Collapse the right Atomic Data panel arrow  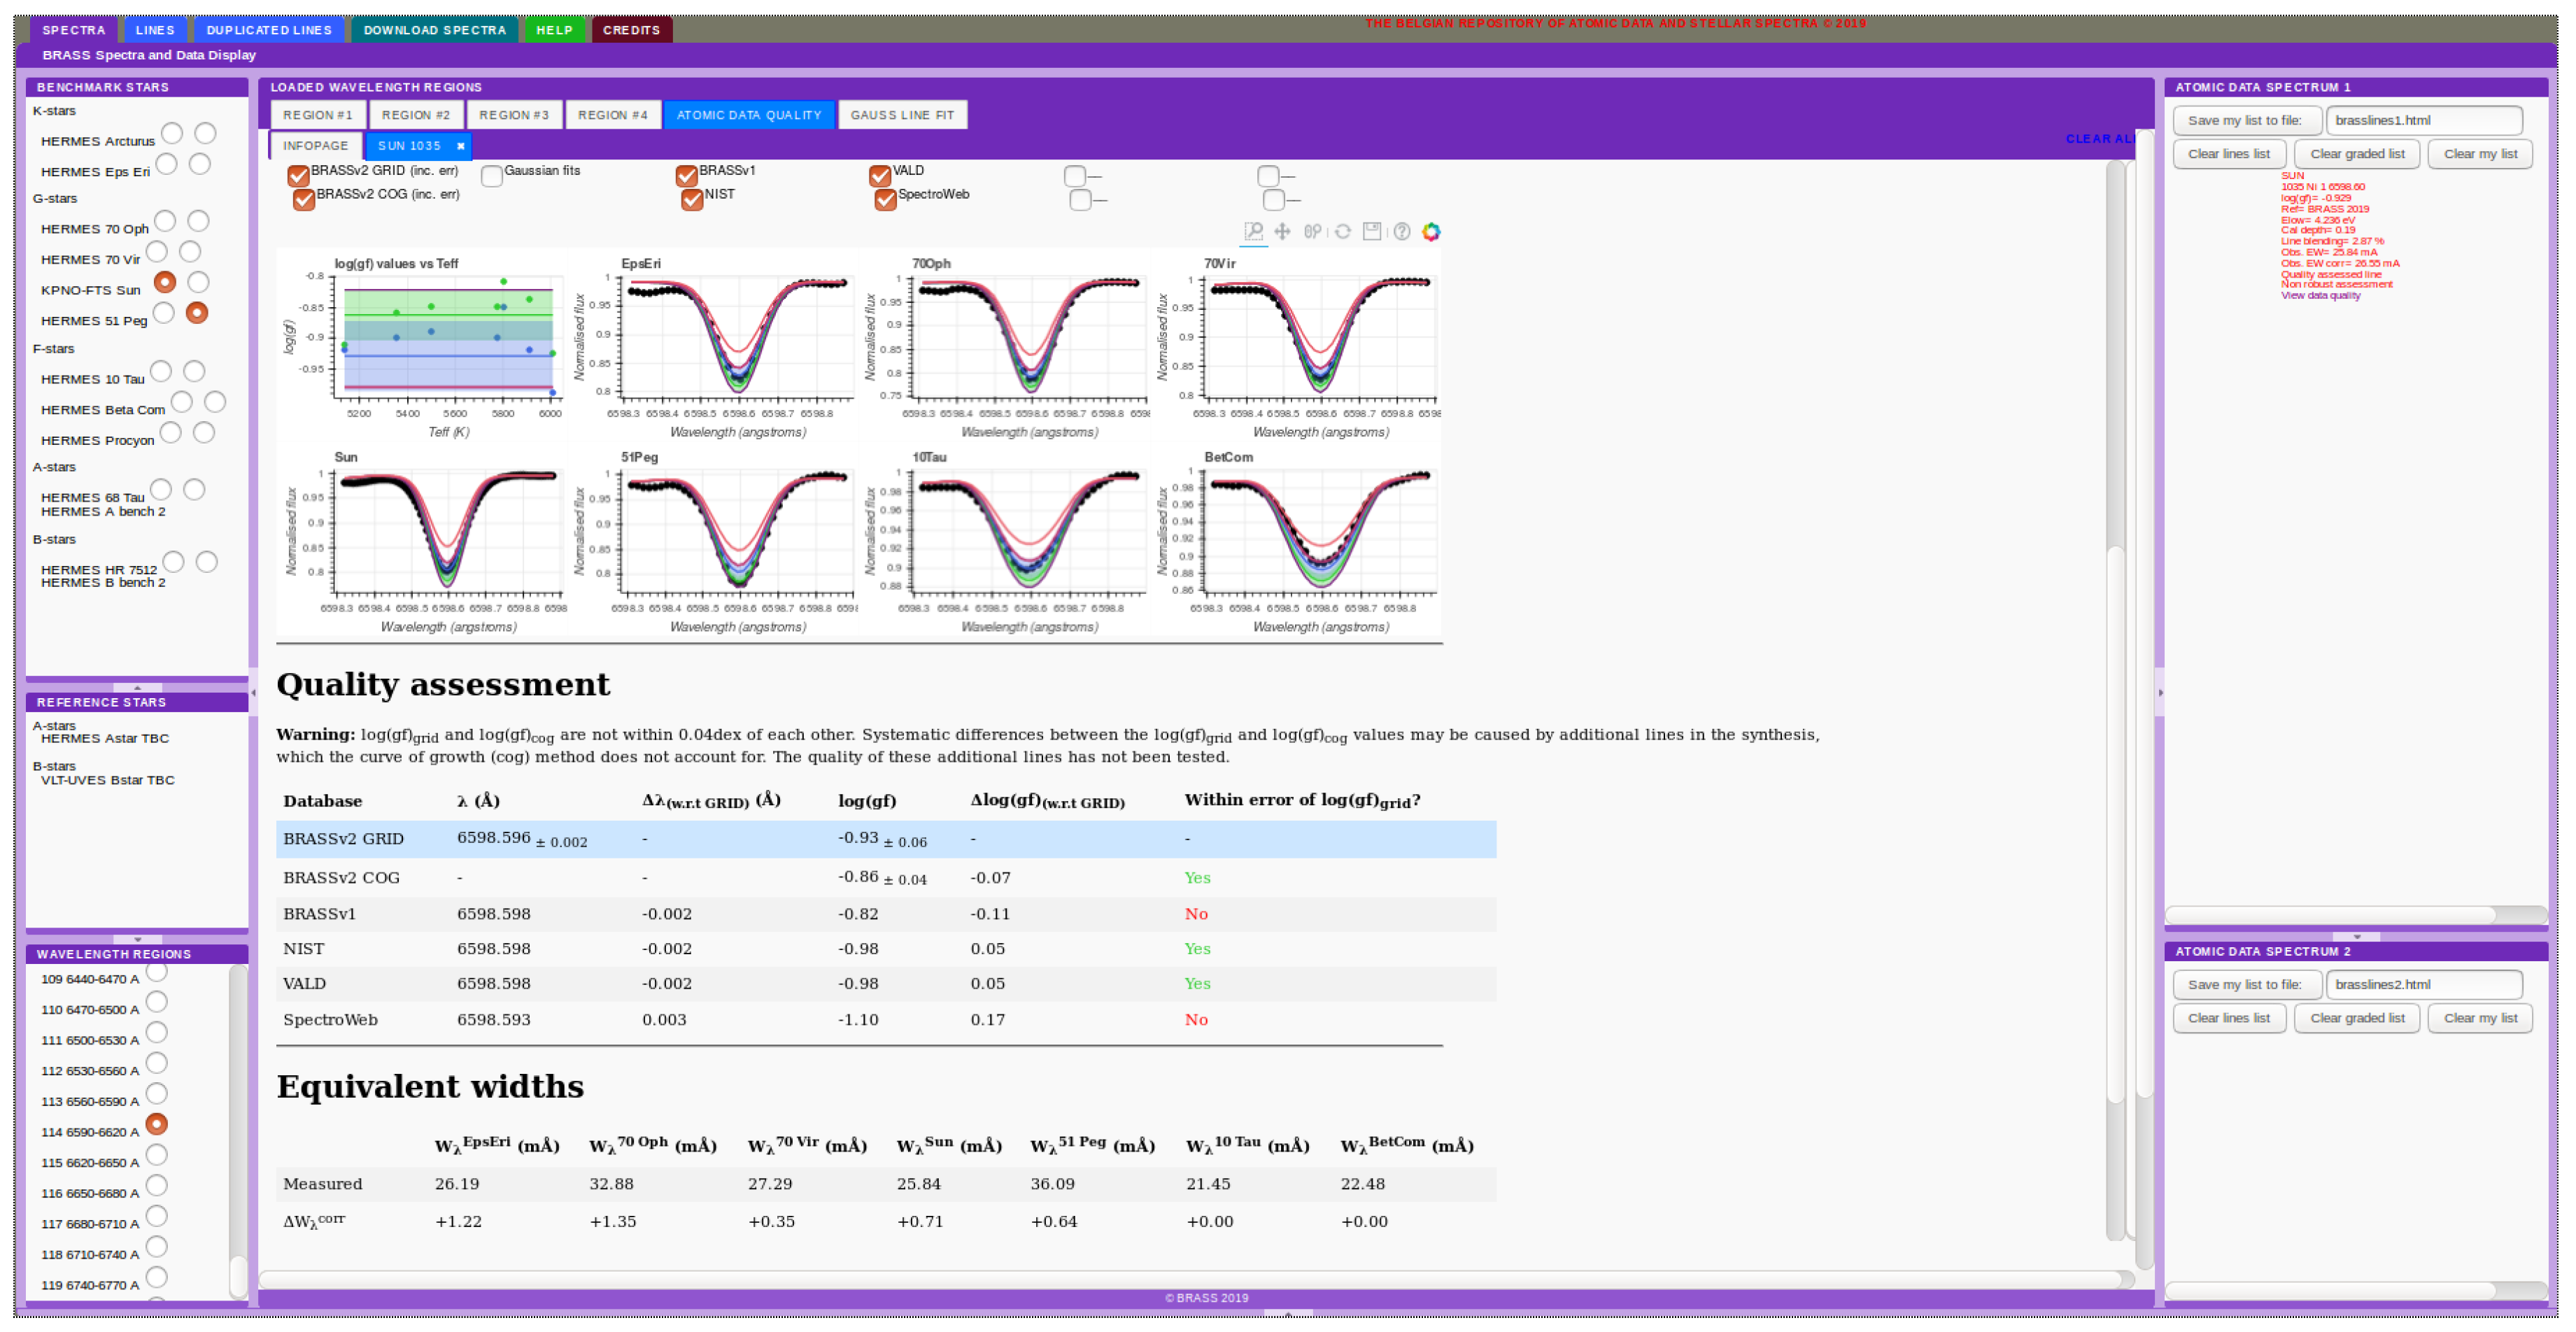click(x=2160, y=692)
